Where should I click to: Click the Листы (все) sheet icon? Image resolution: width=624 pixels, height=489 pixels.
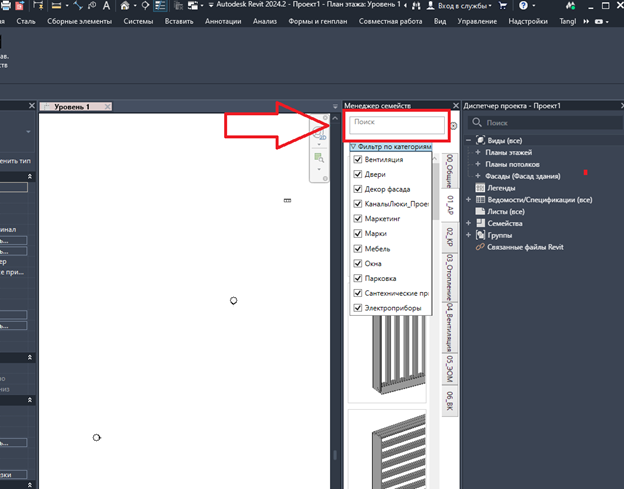tap(480, 211)
